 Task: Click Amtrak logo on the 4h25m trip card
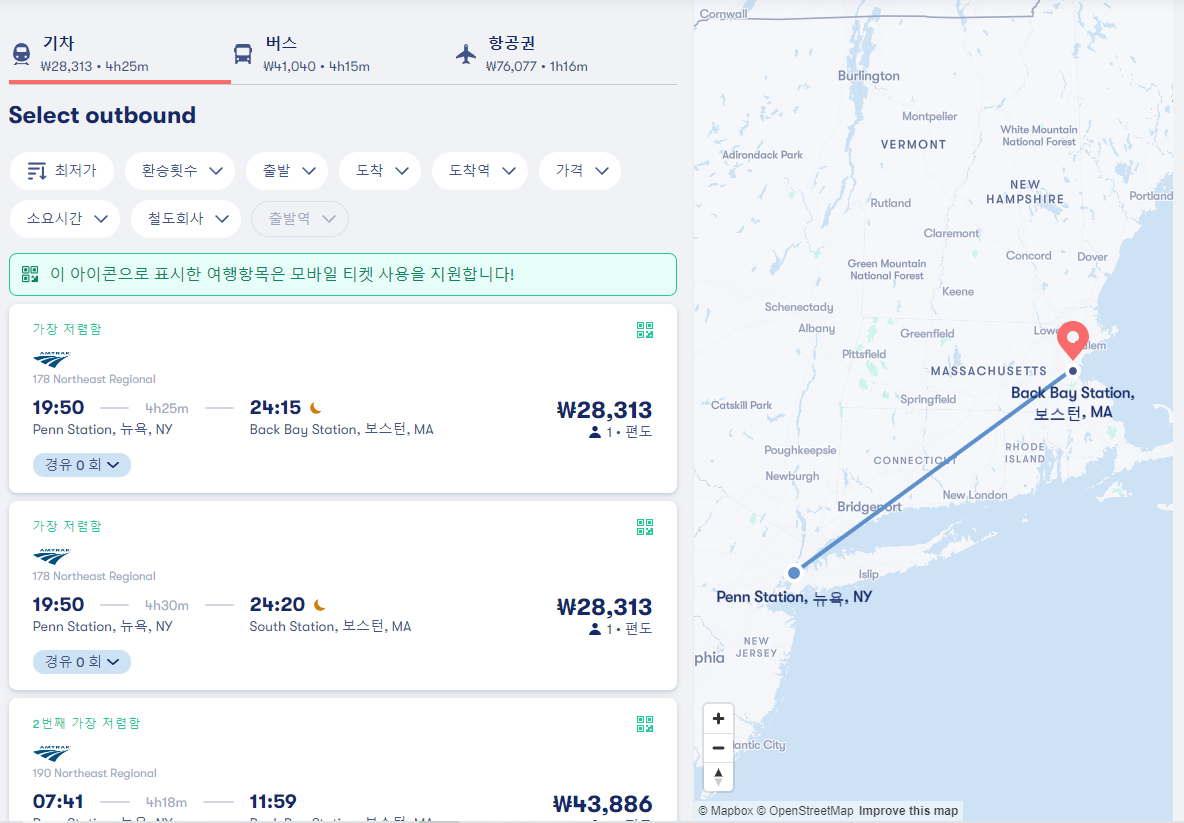click(51, 359)
